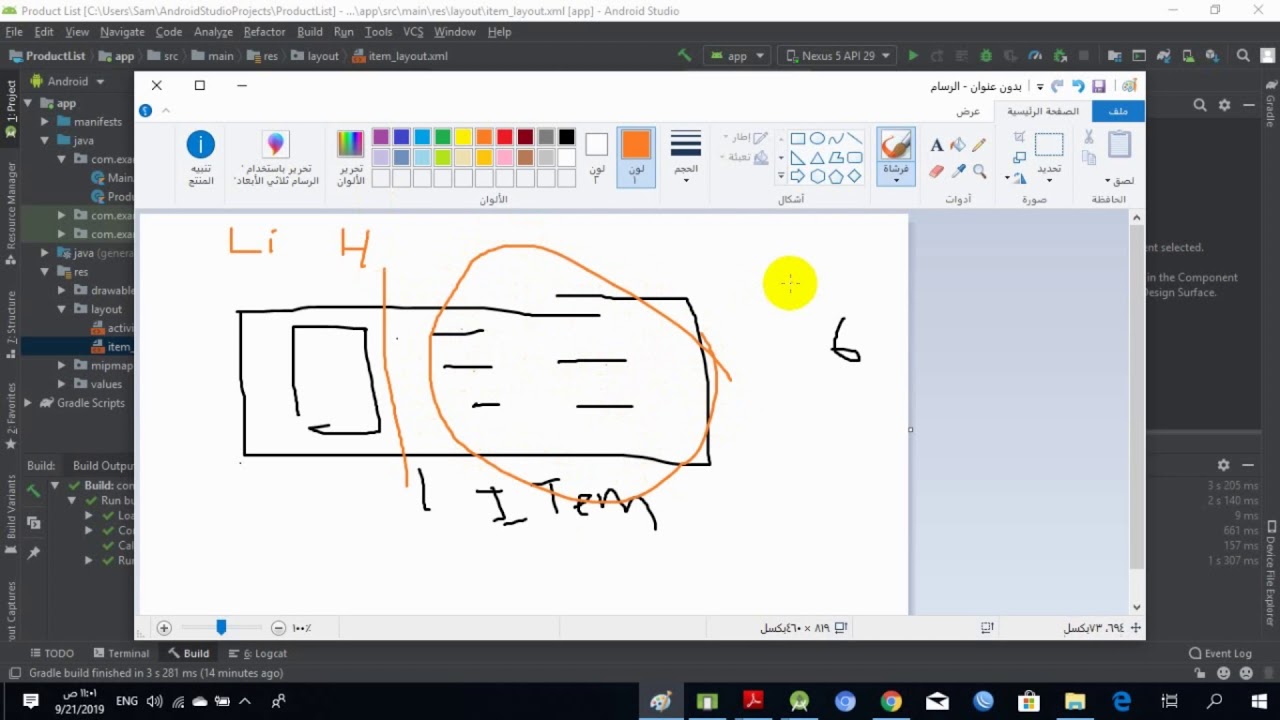Toggle Resource Manager side tab

[11, 206]
